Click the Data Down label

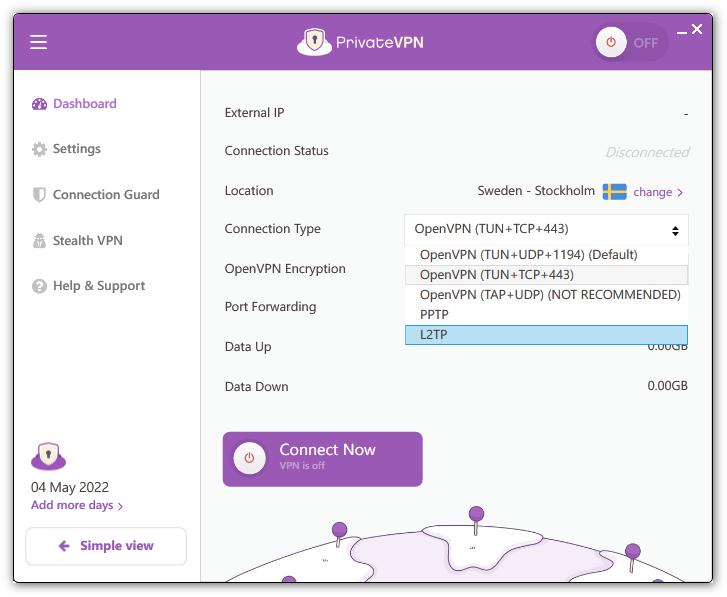(x=256, y=387)
